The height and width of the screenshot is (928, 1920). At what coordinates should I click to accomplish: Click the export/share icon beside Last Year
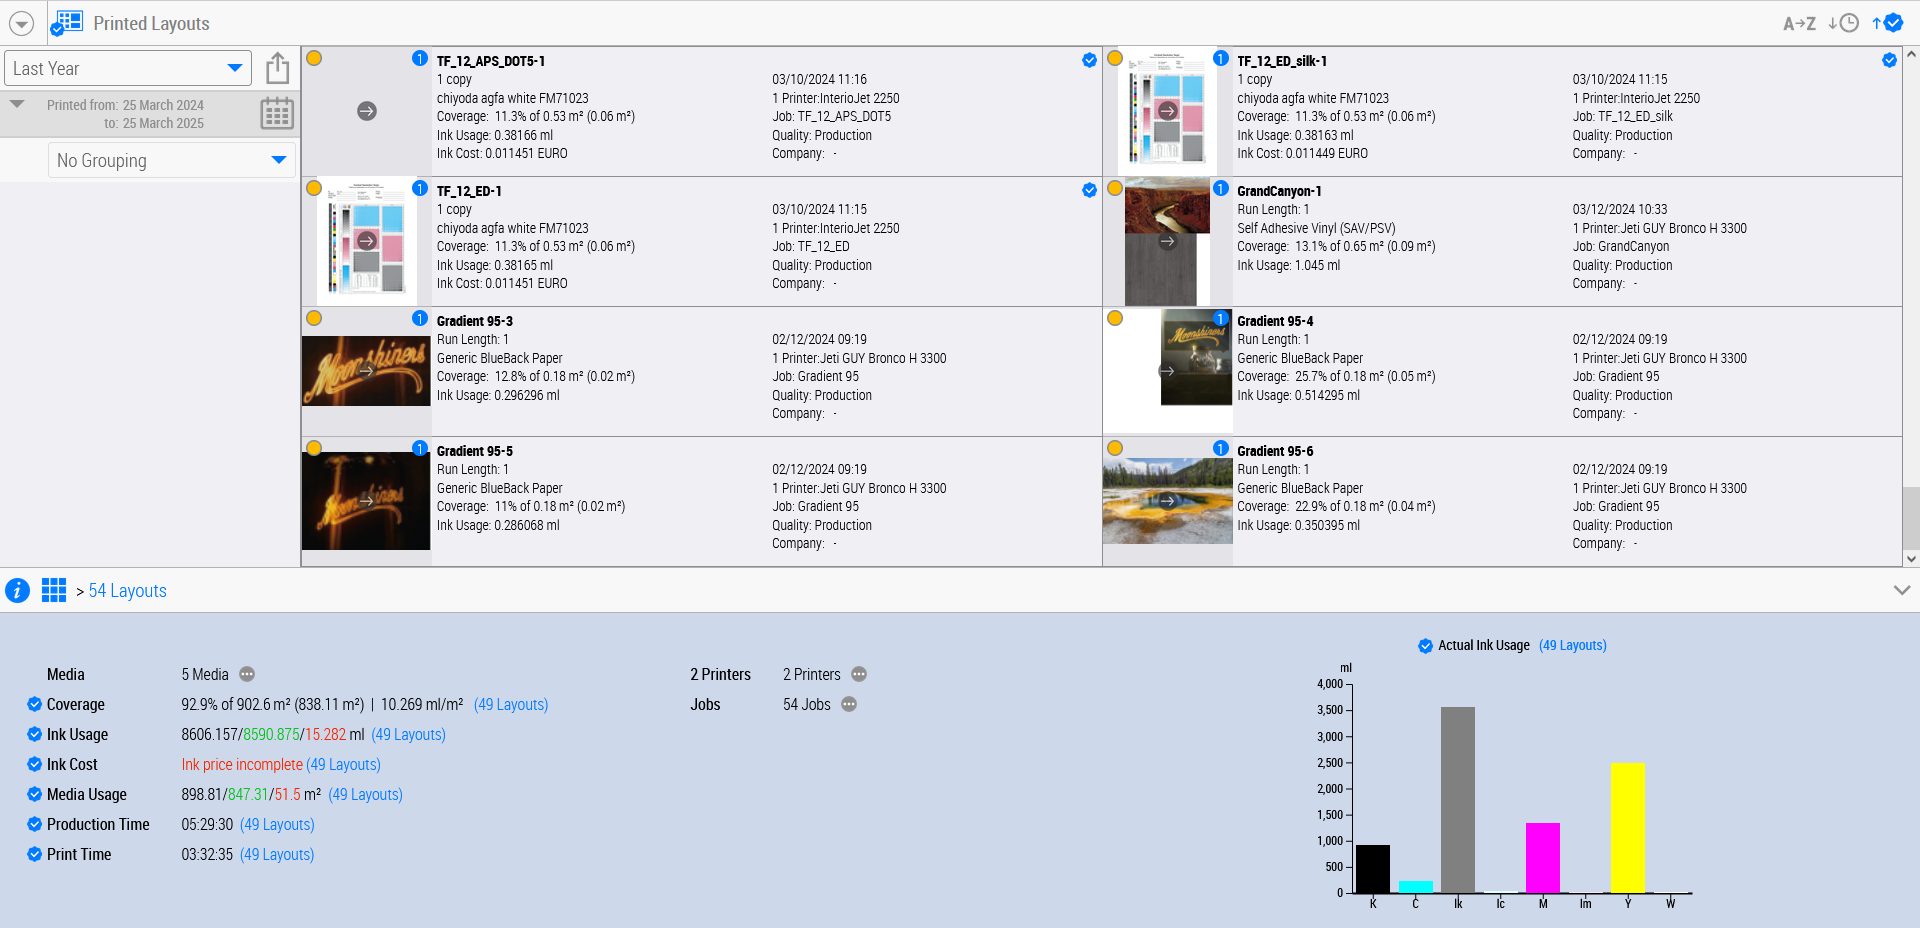point(277,68)
